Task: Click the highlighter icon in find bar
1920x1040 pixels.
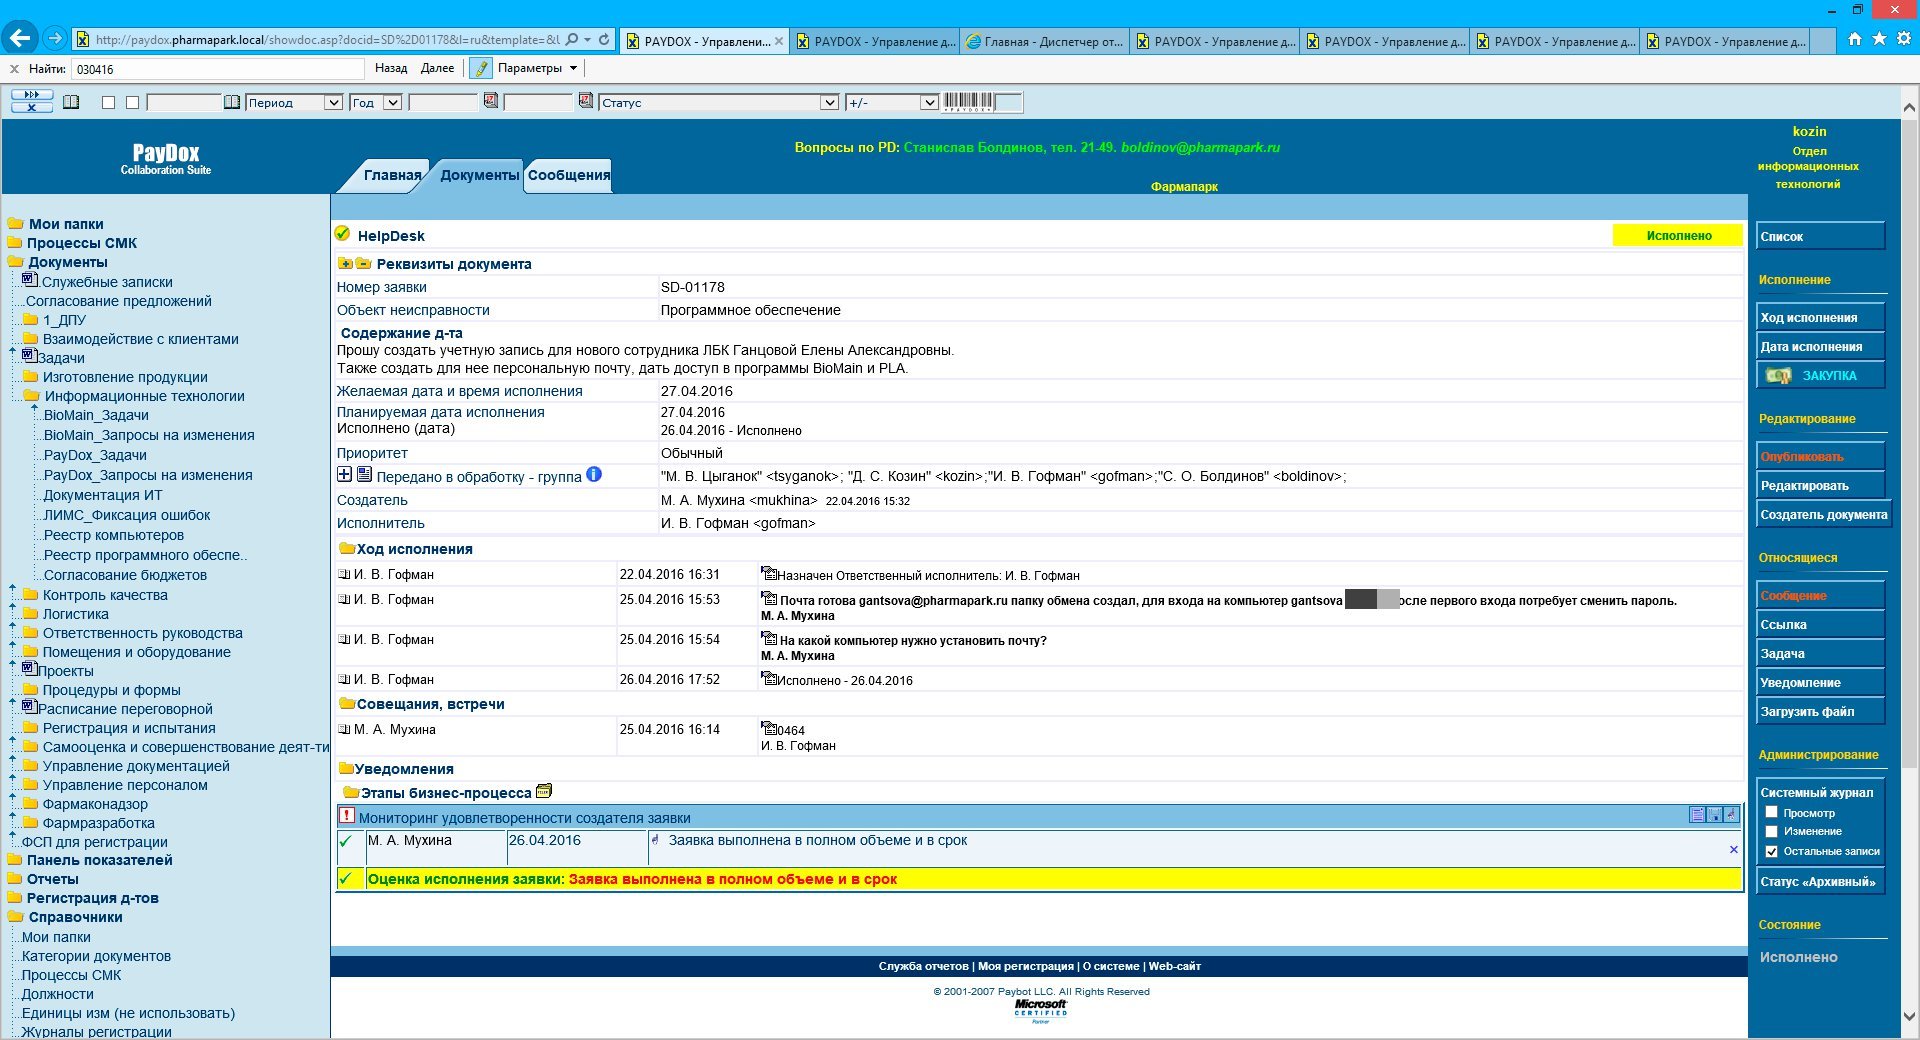Action: 481,68
